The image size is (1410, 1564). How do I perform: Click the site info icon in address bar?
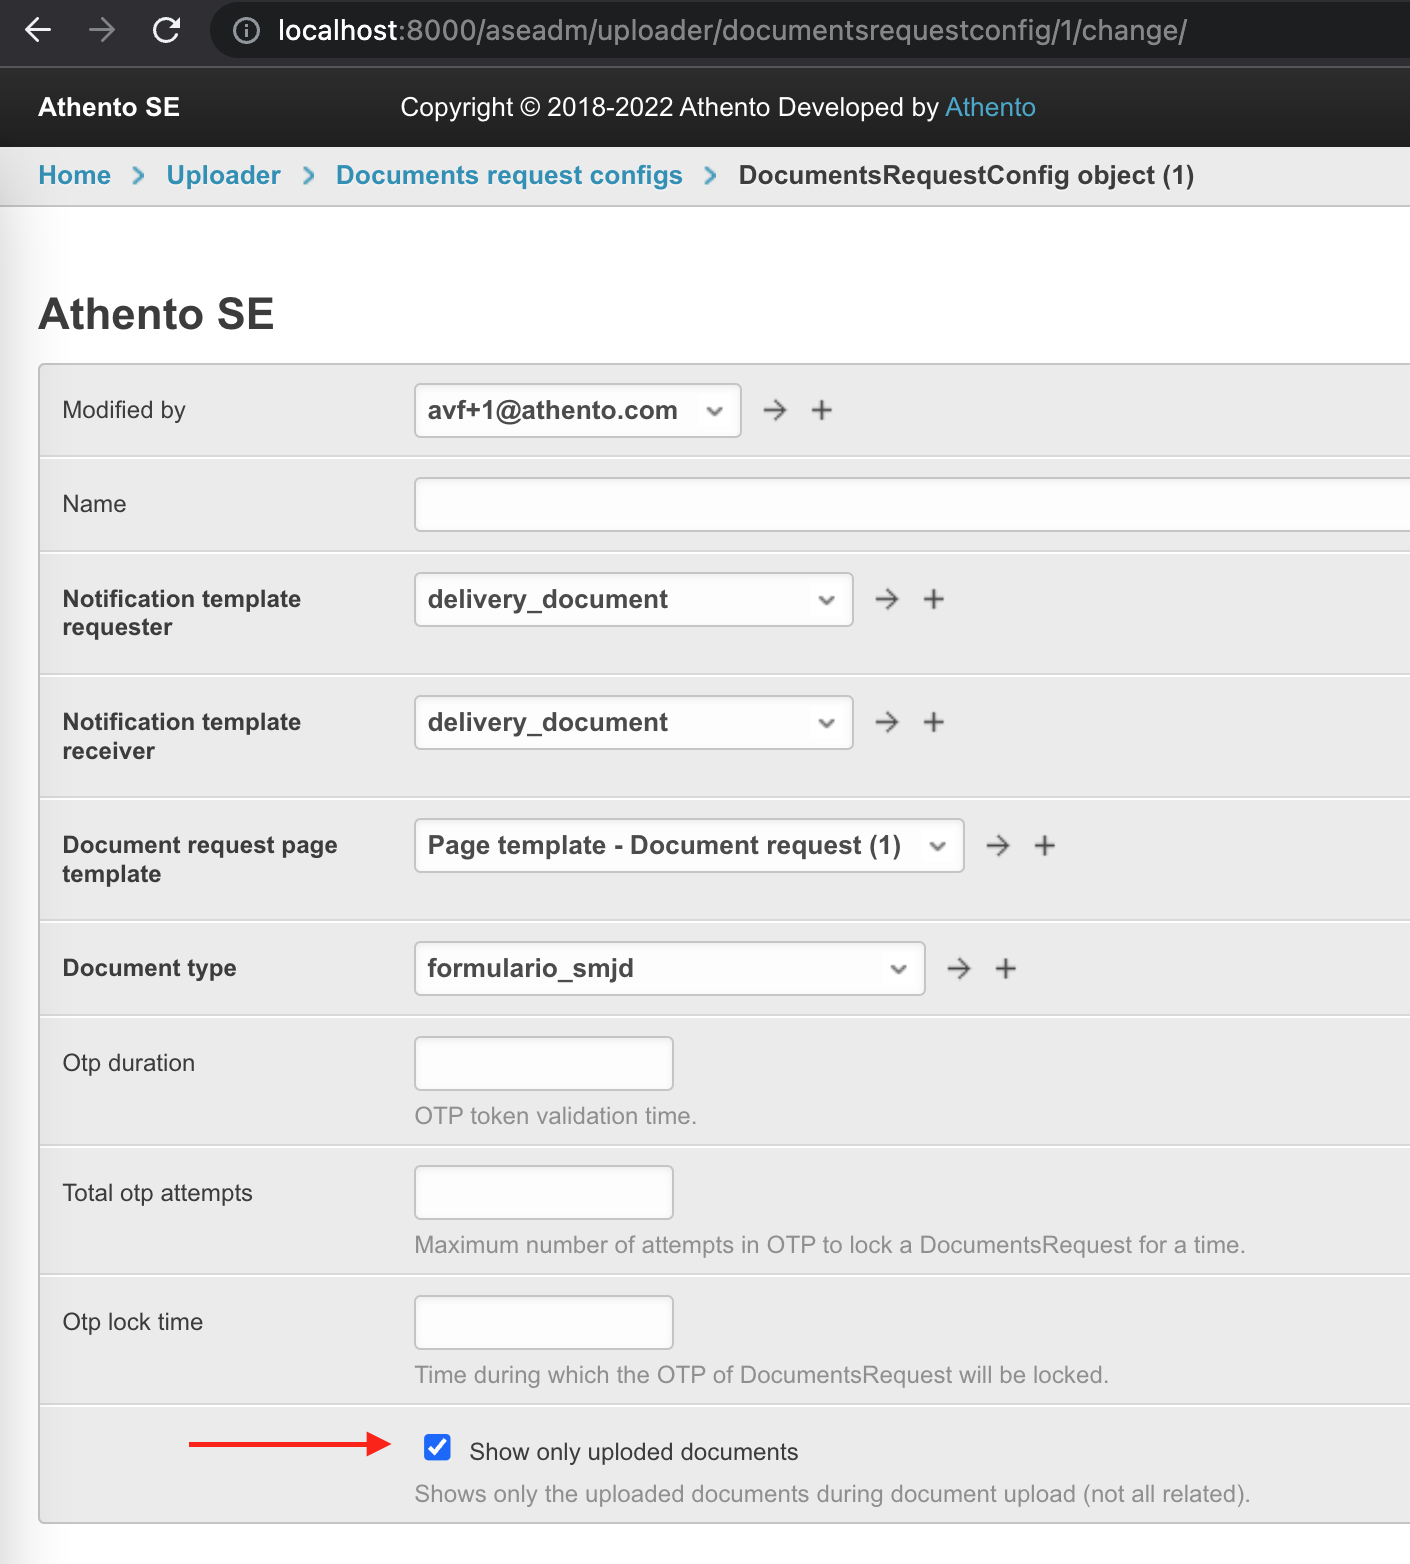pyautogui.click(x=246, y=31)
